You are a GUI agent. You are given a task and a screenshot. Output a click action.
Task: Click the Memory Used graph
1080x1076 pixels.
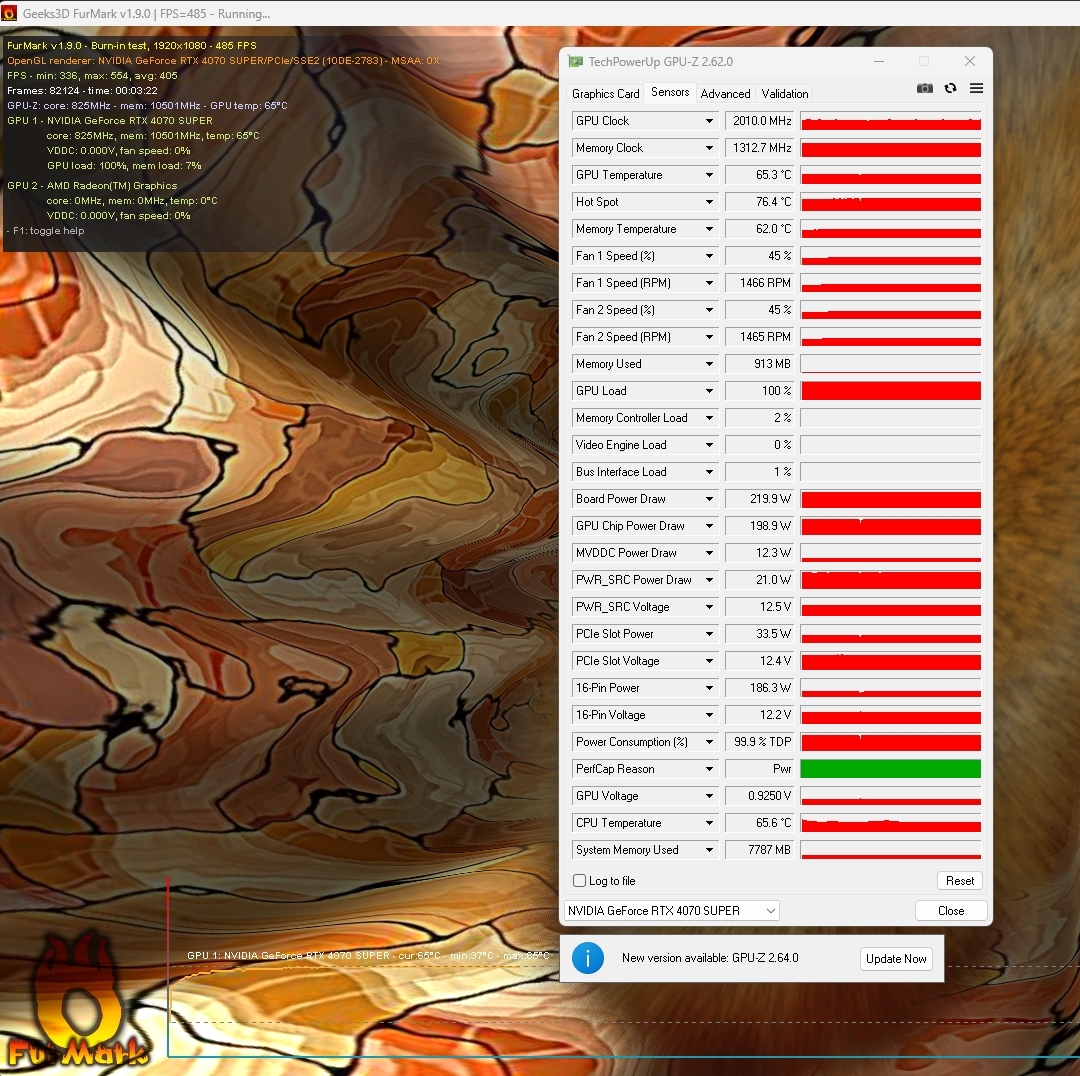pyautogui.click(x=891, y=364)
